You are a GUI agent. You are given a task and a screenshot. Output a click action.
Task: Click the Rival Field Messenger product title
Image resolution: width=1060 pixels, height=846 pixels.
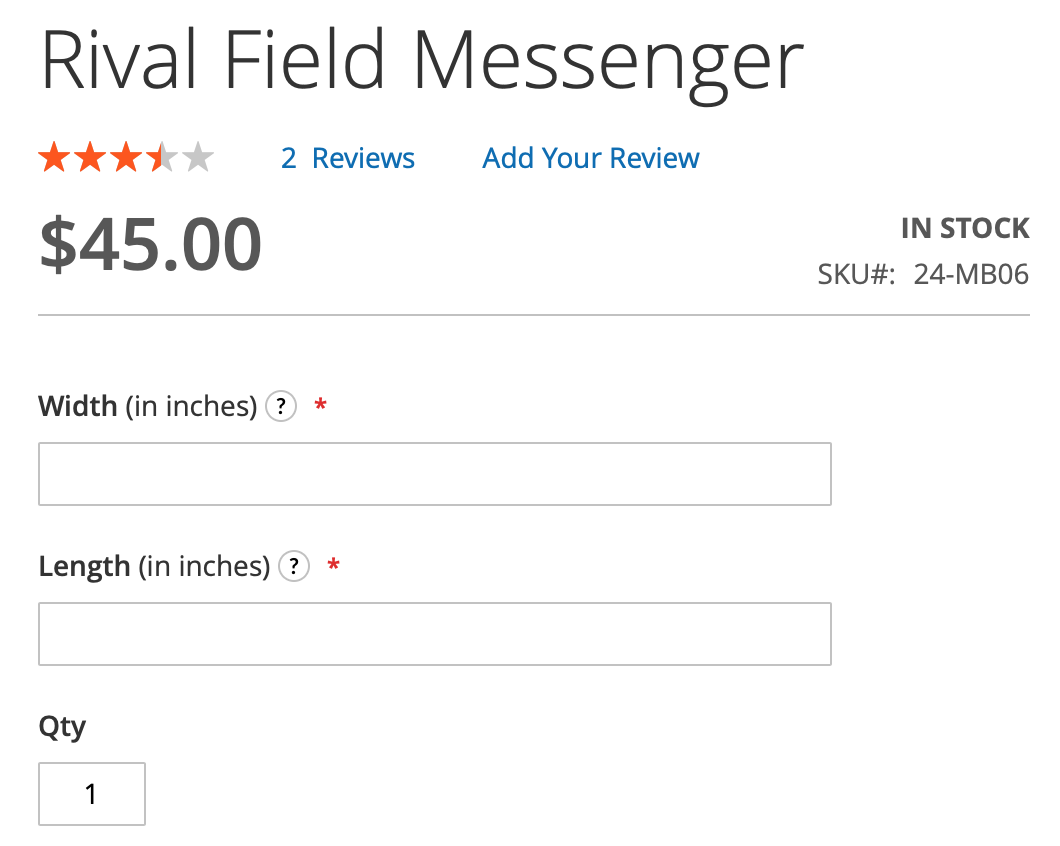pos(422,62)
